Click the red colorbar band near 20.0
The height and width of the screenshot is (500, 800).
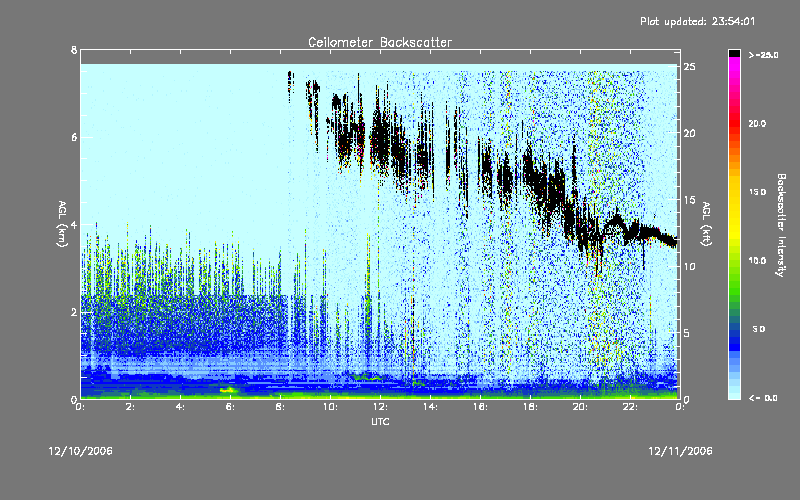[734, 123]
